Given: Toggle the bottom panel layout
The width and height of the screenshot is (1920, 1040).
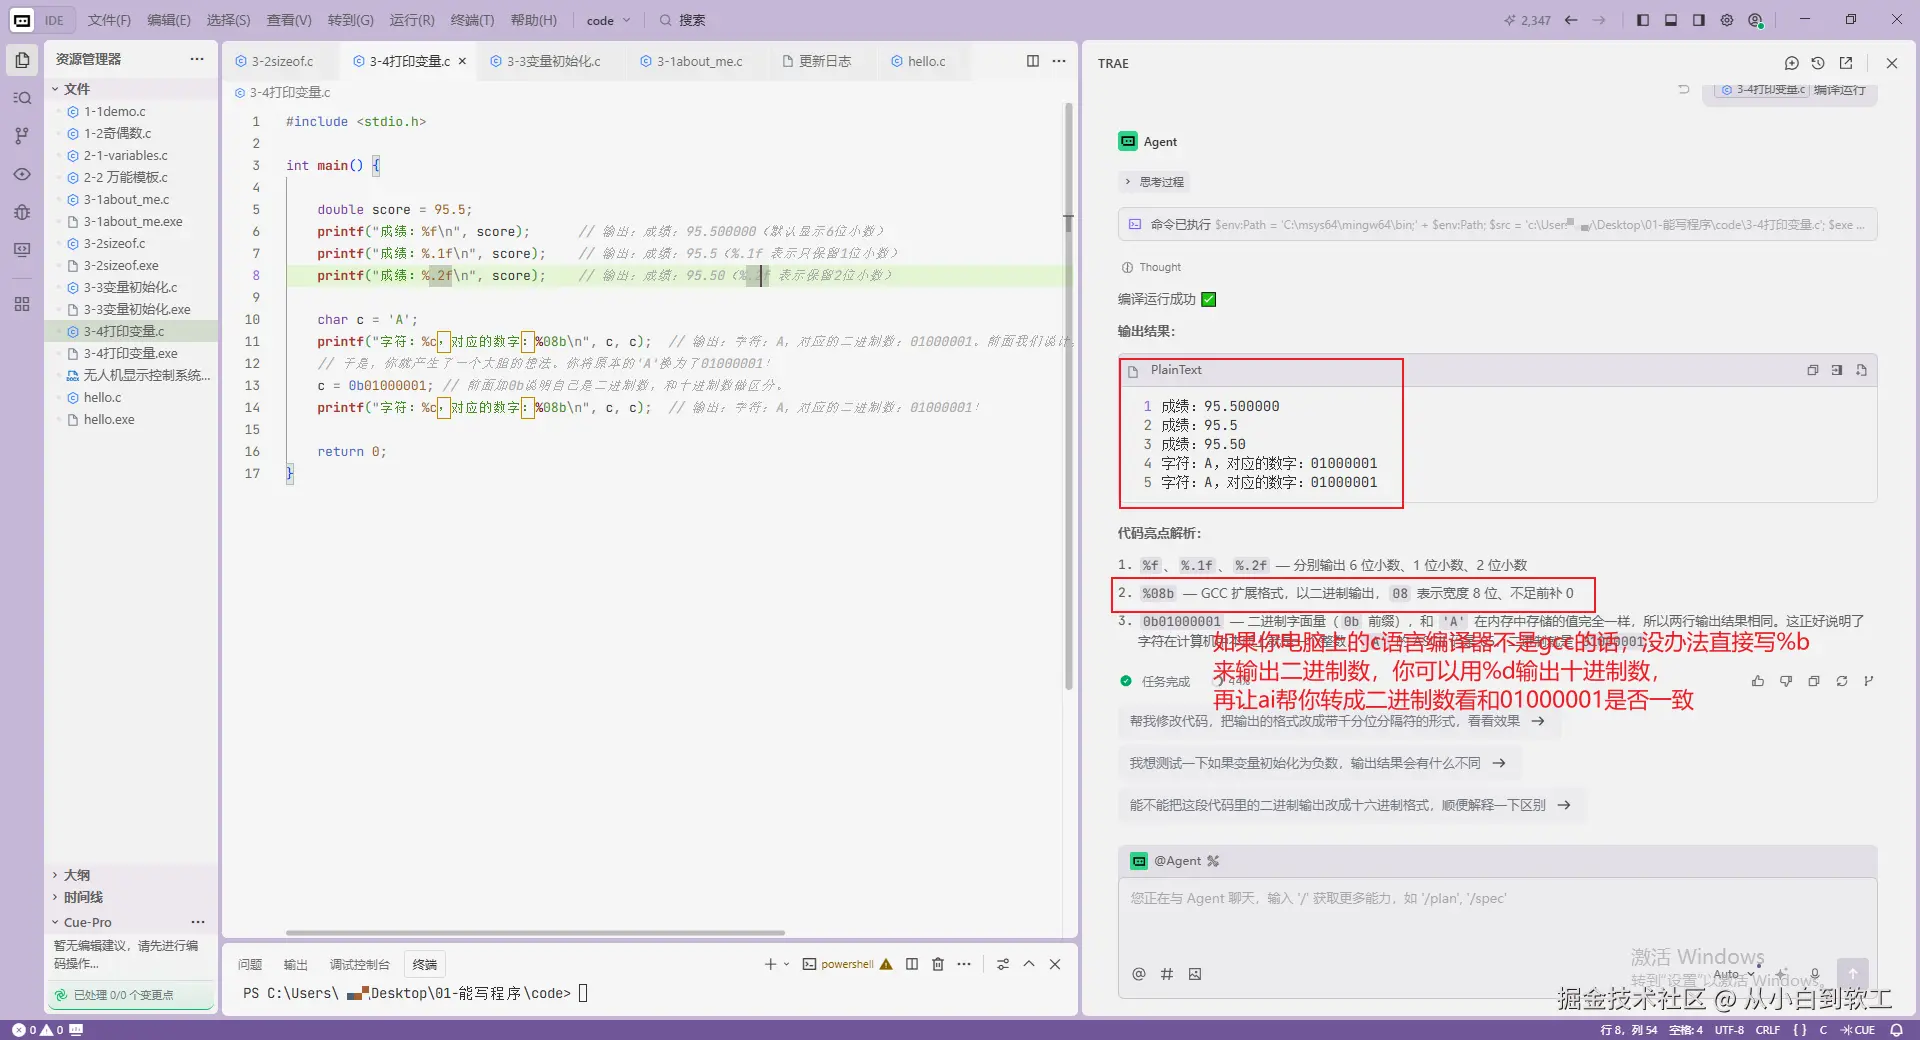Looking at the screenshot, I should [x=1671, y=20].
